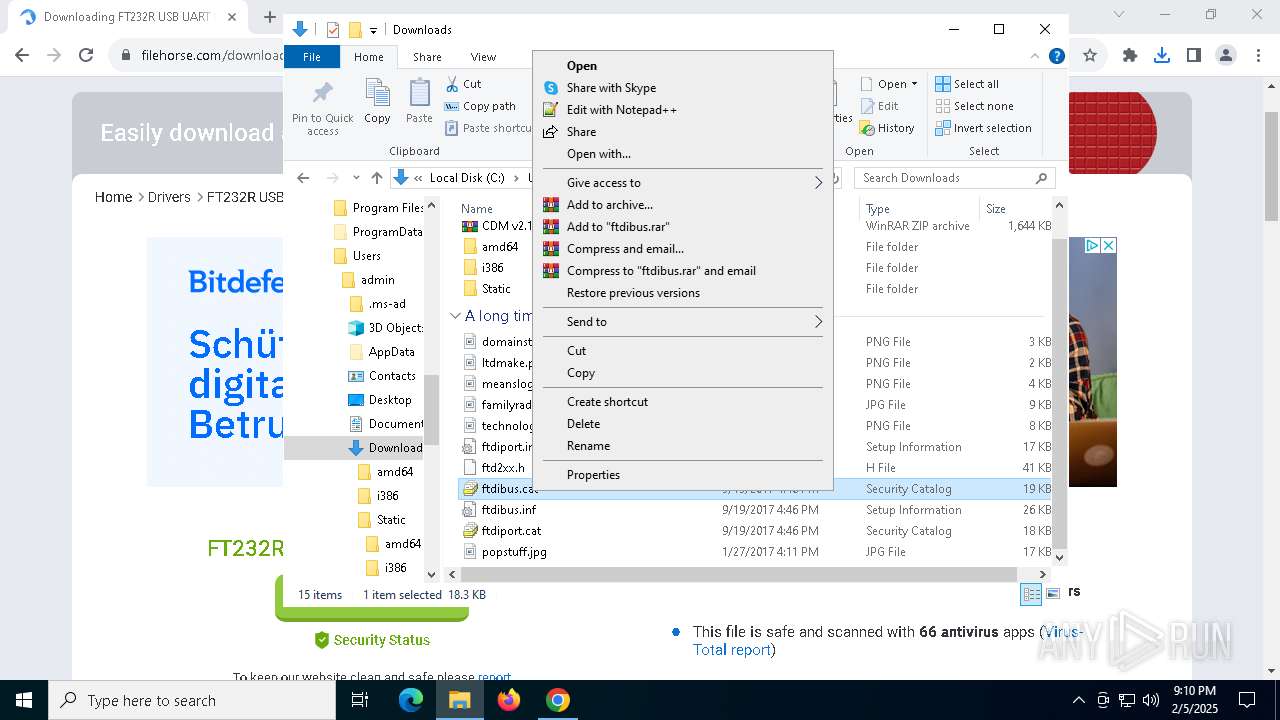This screenshot has width=1280, height=720.
Task: Choose Share with Skype
Action: click(683, 88)
